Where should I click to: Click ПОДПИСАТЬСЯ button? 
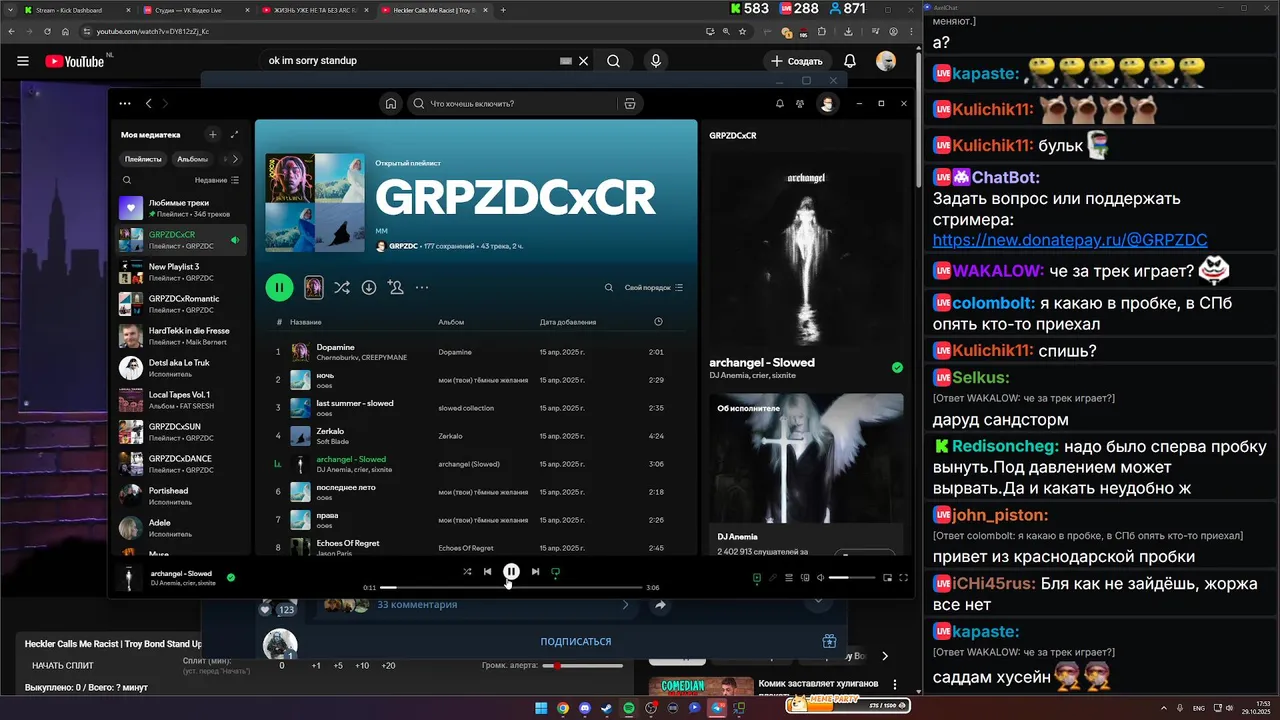click(x=576, y=642)
